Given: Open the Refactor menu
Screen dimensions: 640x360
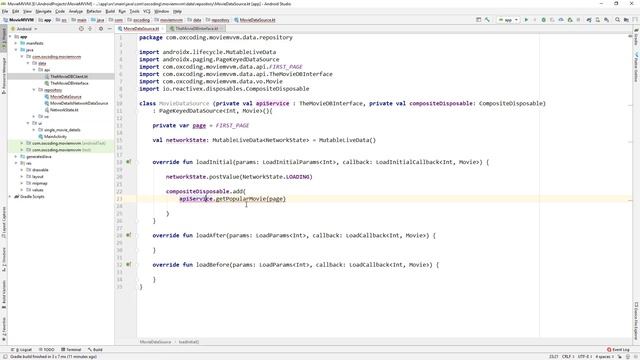Looking at the screenshot, I should pos(94,11).
